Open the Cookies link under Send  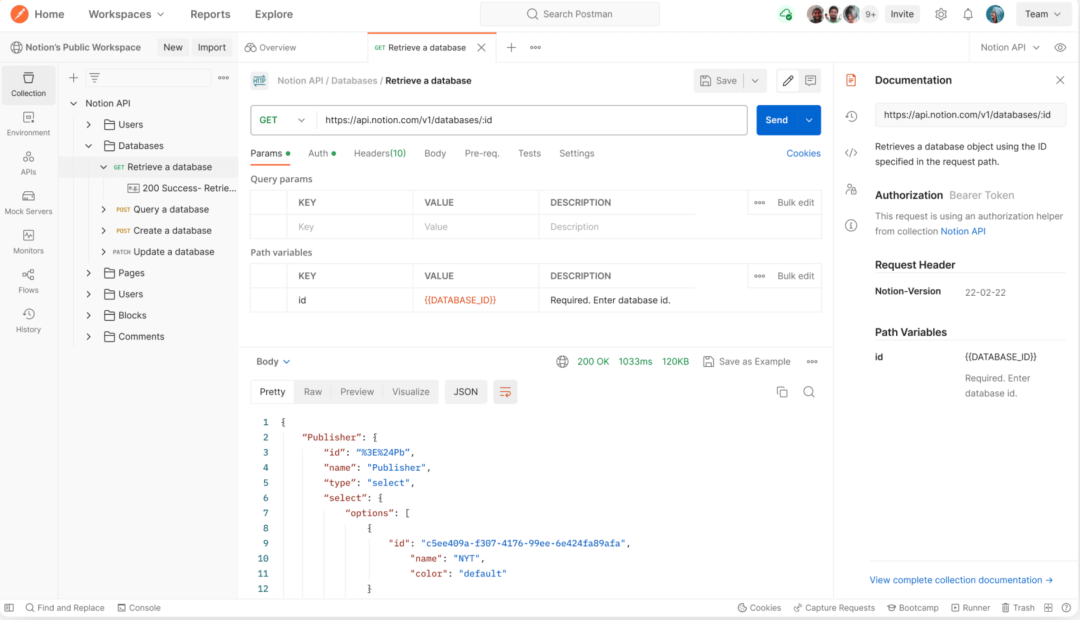[x=803, y=154]
